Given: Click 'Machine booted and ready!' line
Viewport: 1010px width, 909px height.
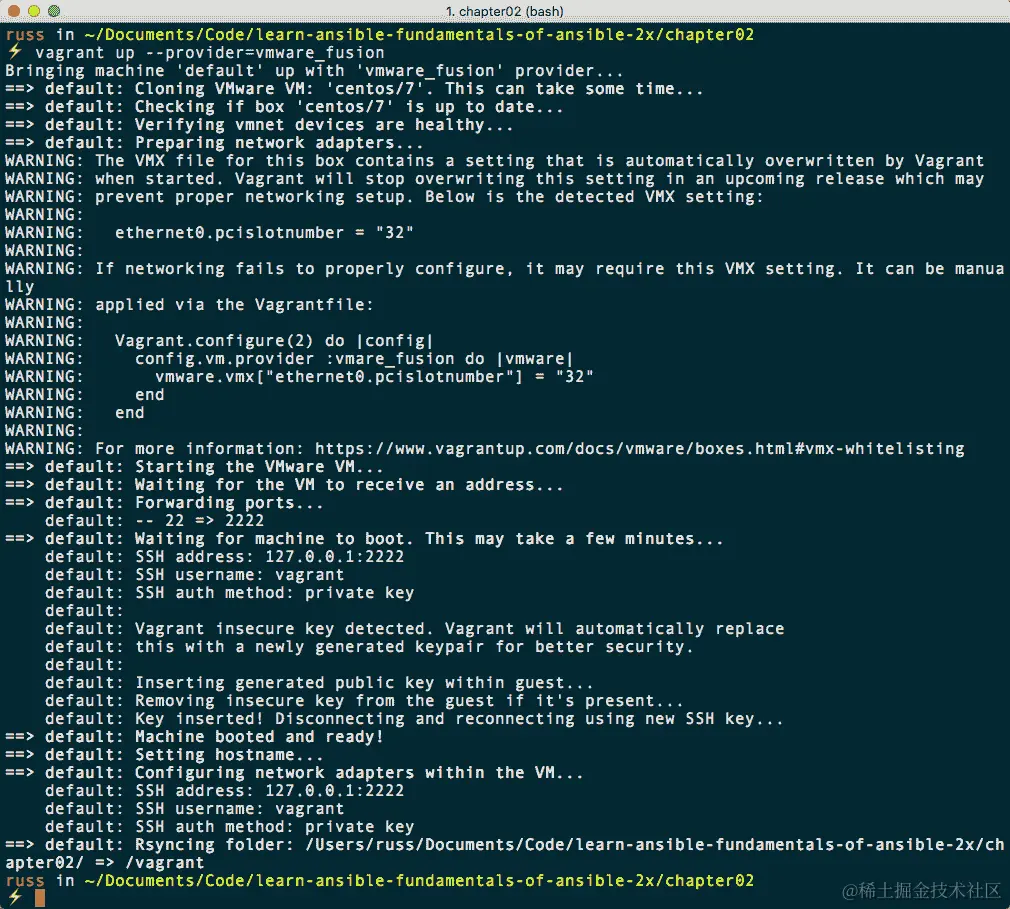Looking at the screenshot, I should pos(194,737).
